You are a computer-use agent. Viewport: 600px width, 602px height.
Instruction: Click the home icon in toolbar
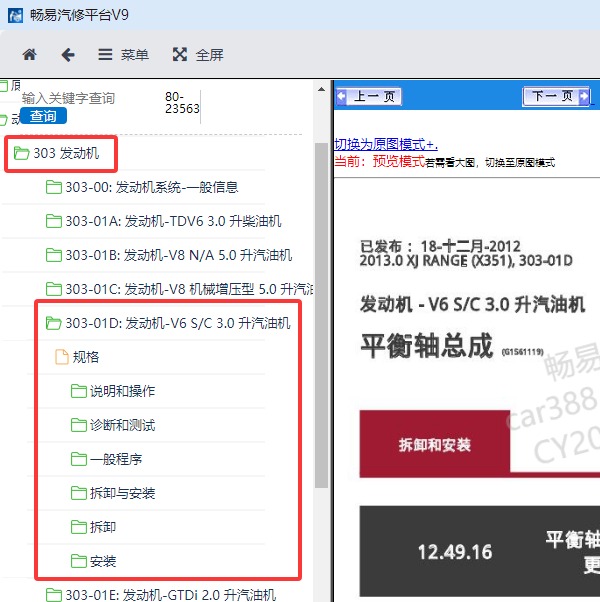click(30, 55)
